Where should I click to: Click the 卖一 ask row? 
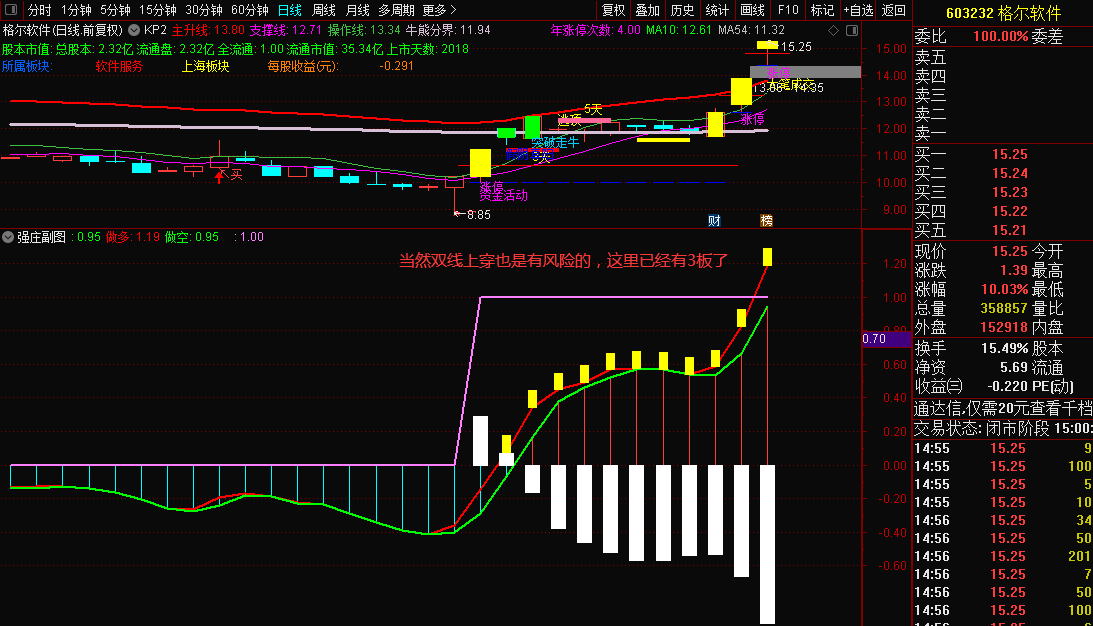1003,133
